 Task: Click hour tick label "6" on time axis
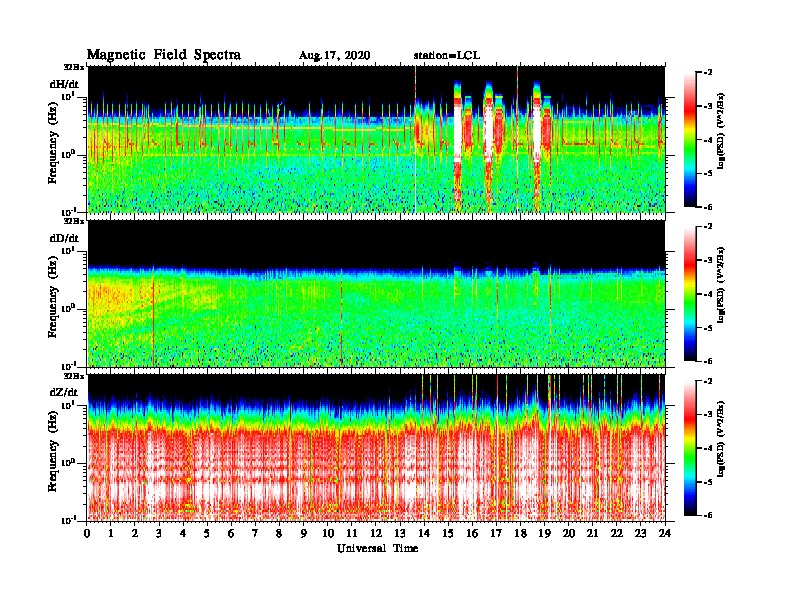[231, 533]
